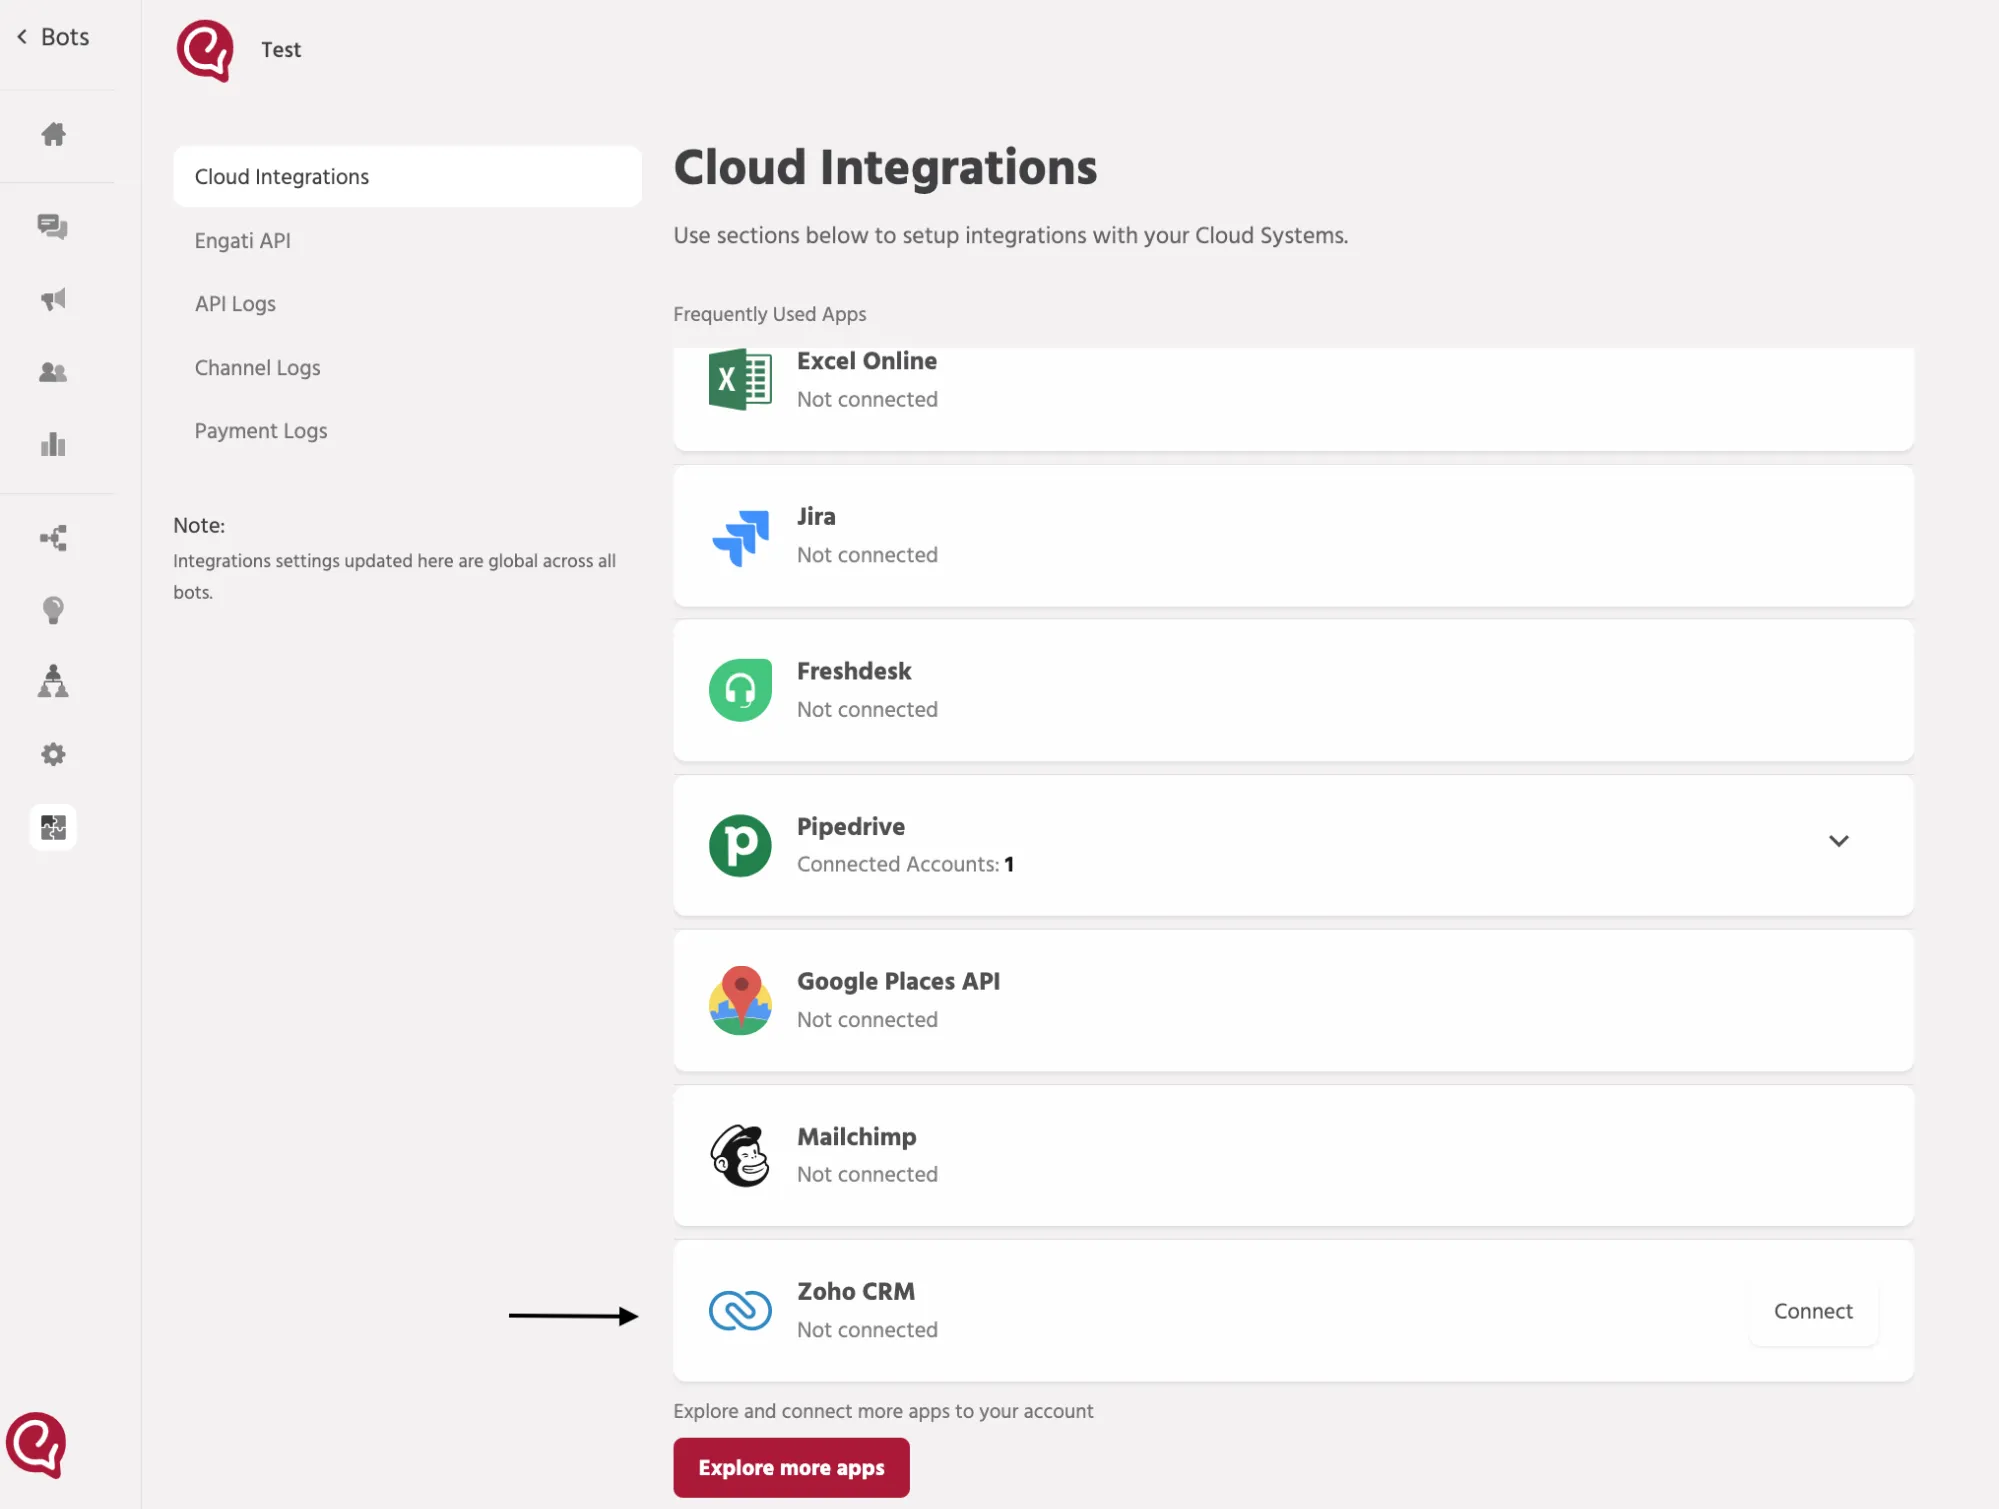Click Explore more apps button
This screenshot has height=1509, width=1999.
(791, 1467)
